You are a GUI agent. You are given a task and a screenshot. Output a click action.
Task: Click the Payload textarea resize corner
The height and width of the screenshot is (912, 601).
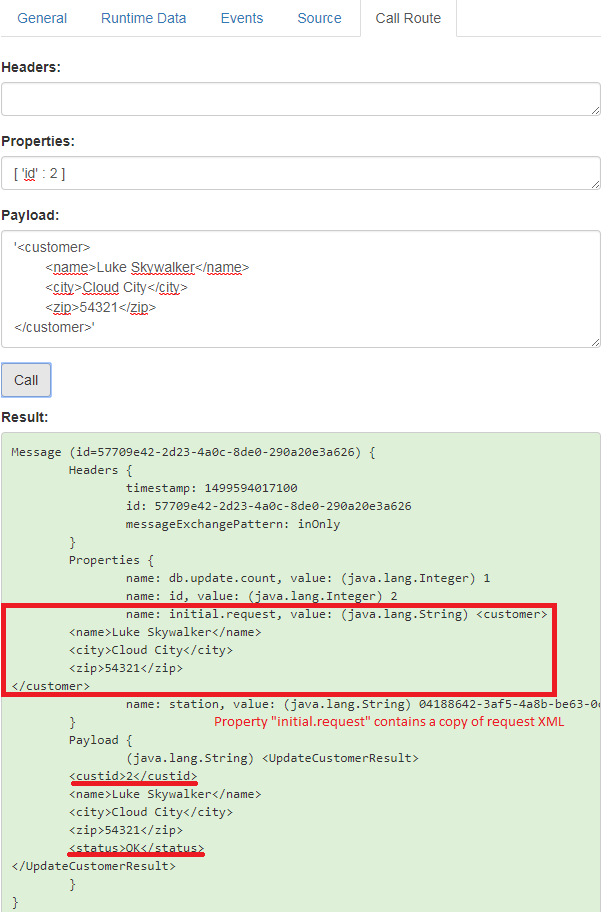pyautogui.click(x=595, y=342)
